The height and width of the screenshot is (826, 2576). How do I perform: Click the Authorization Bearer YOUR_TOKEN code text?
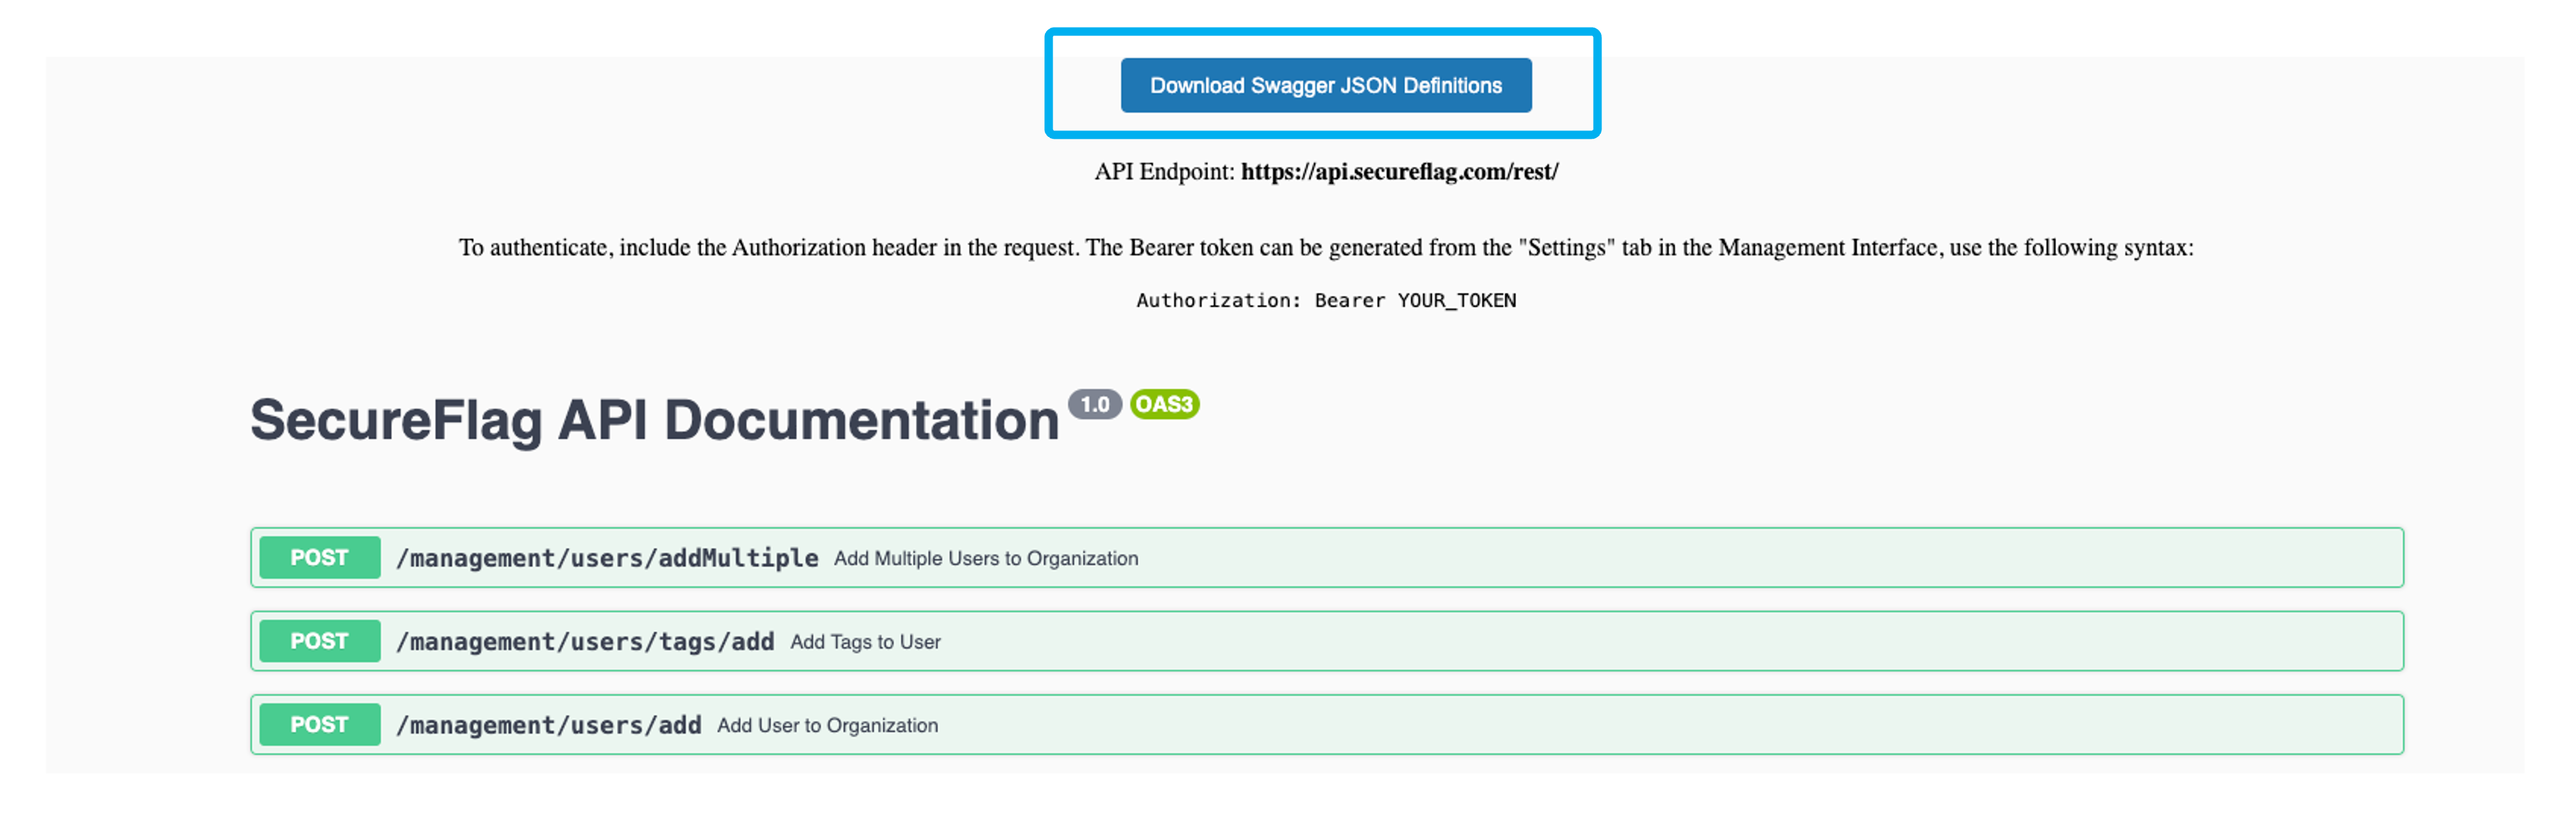[x=1326, y=301]
